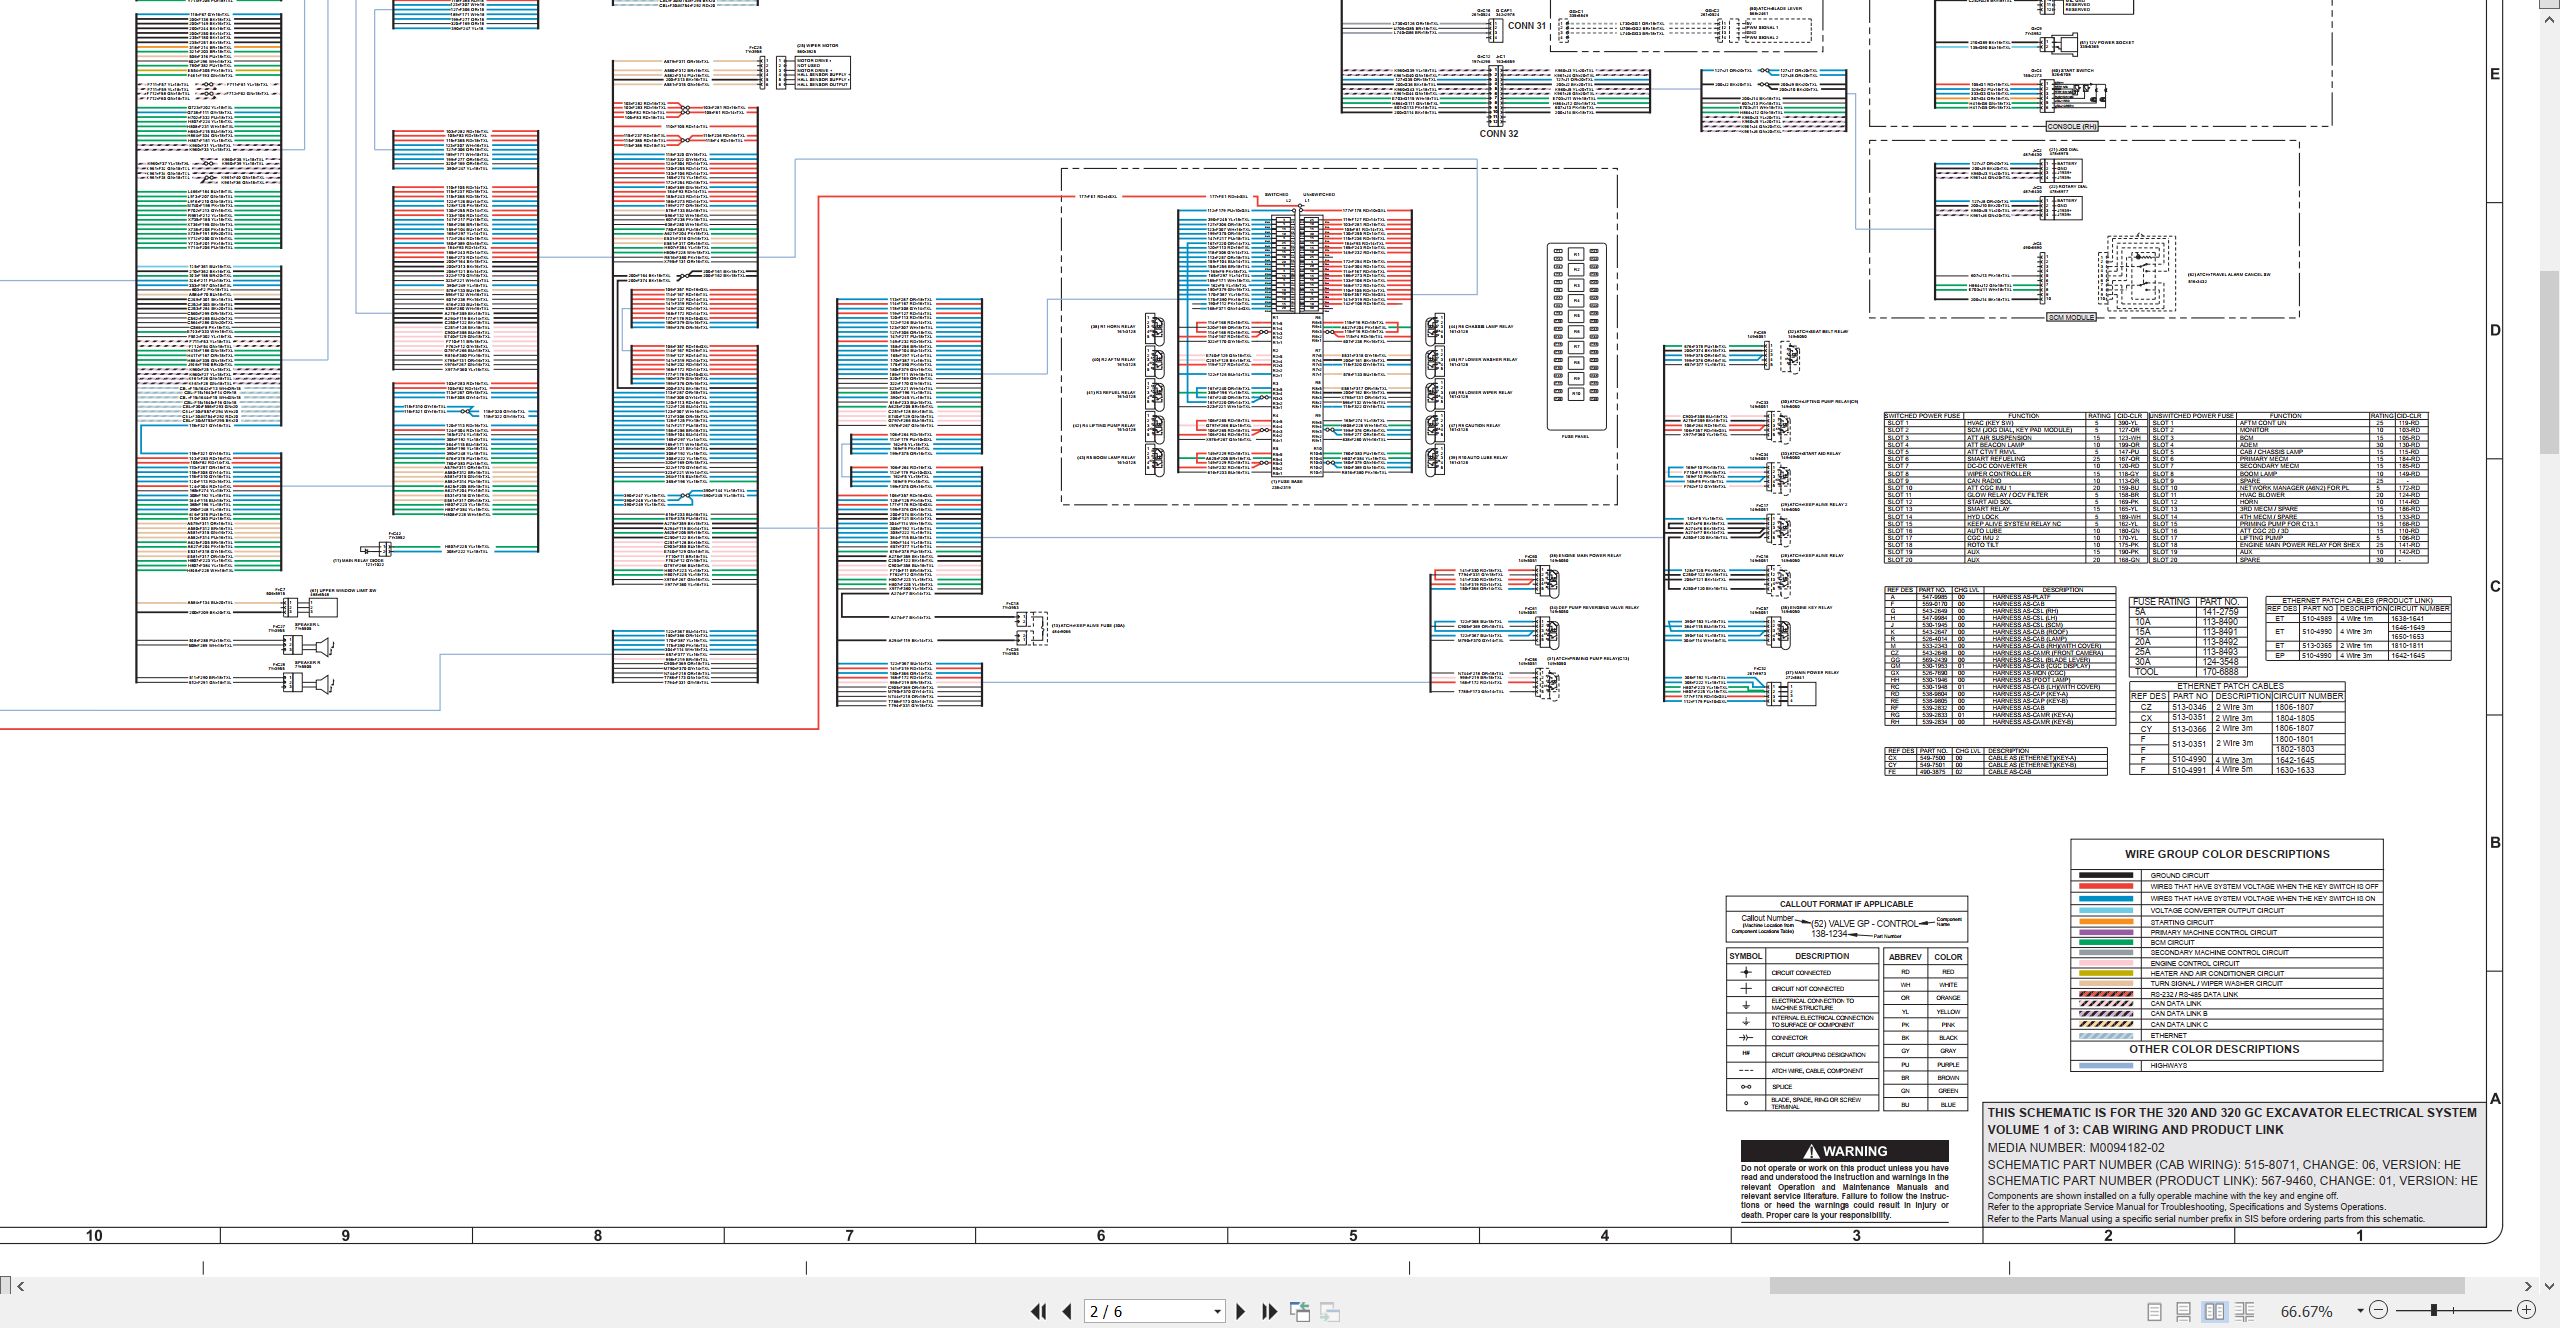Click the ENGINE CONTROL CIRCUIT label
The image size is (2560, 1328).
tap(2196, 964)
